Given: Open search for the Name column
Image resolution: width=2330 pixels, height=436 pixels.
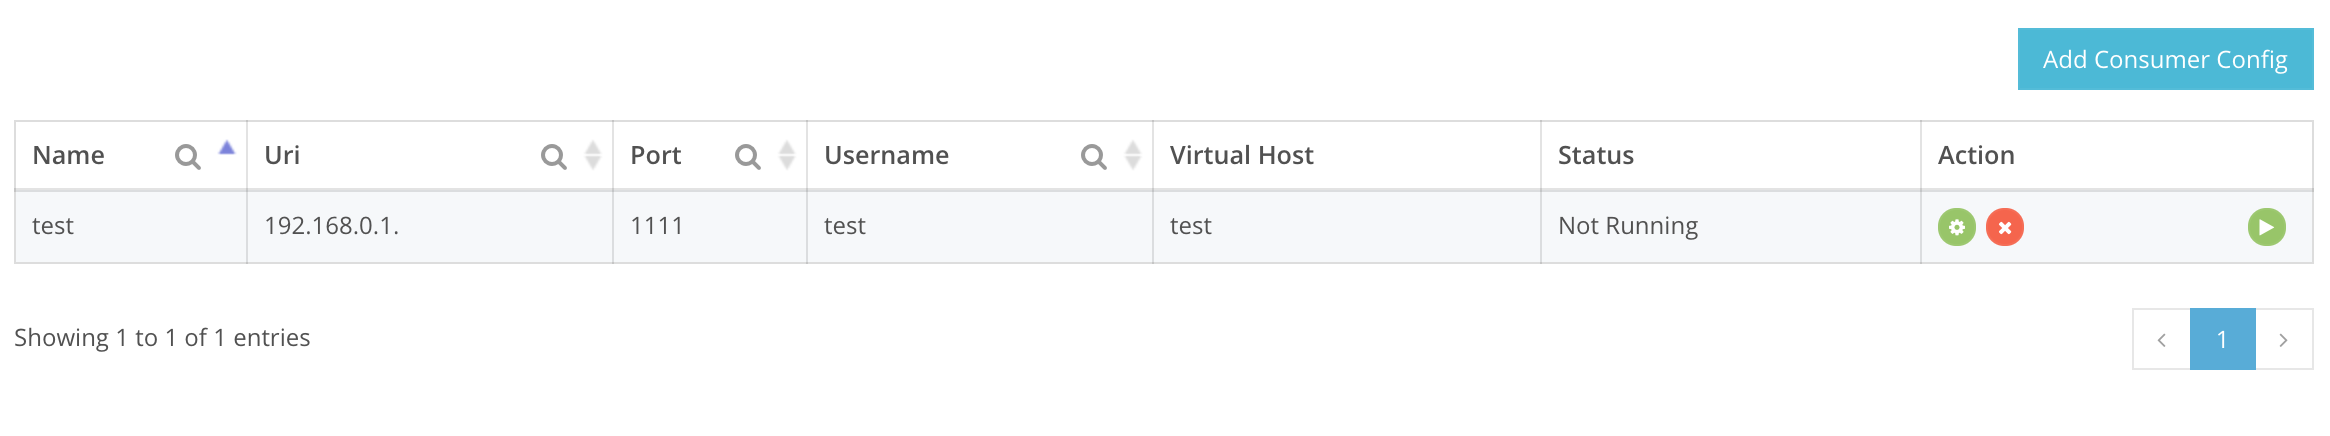Looking at the screenshot, I should point(187,156).
